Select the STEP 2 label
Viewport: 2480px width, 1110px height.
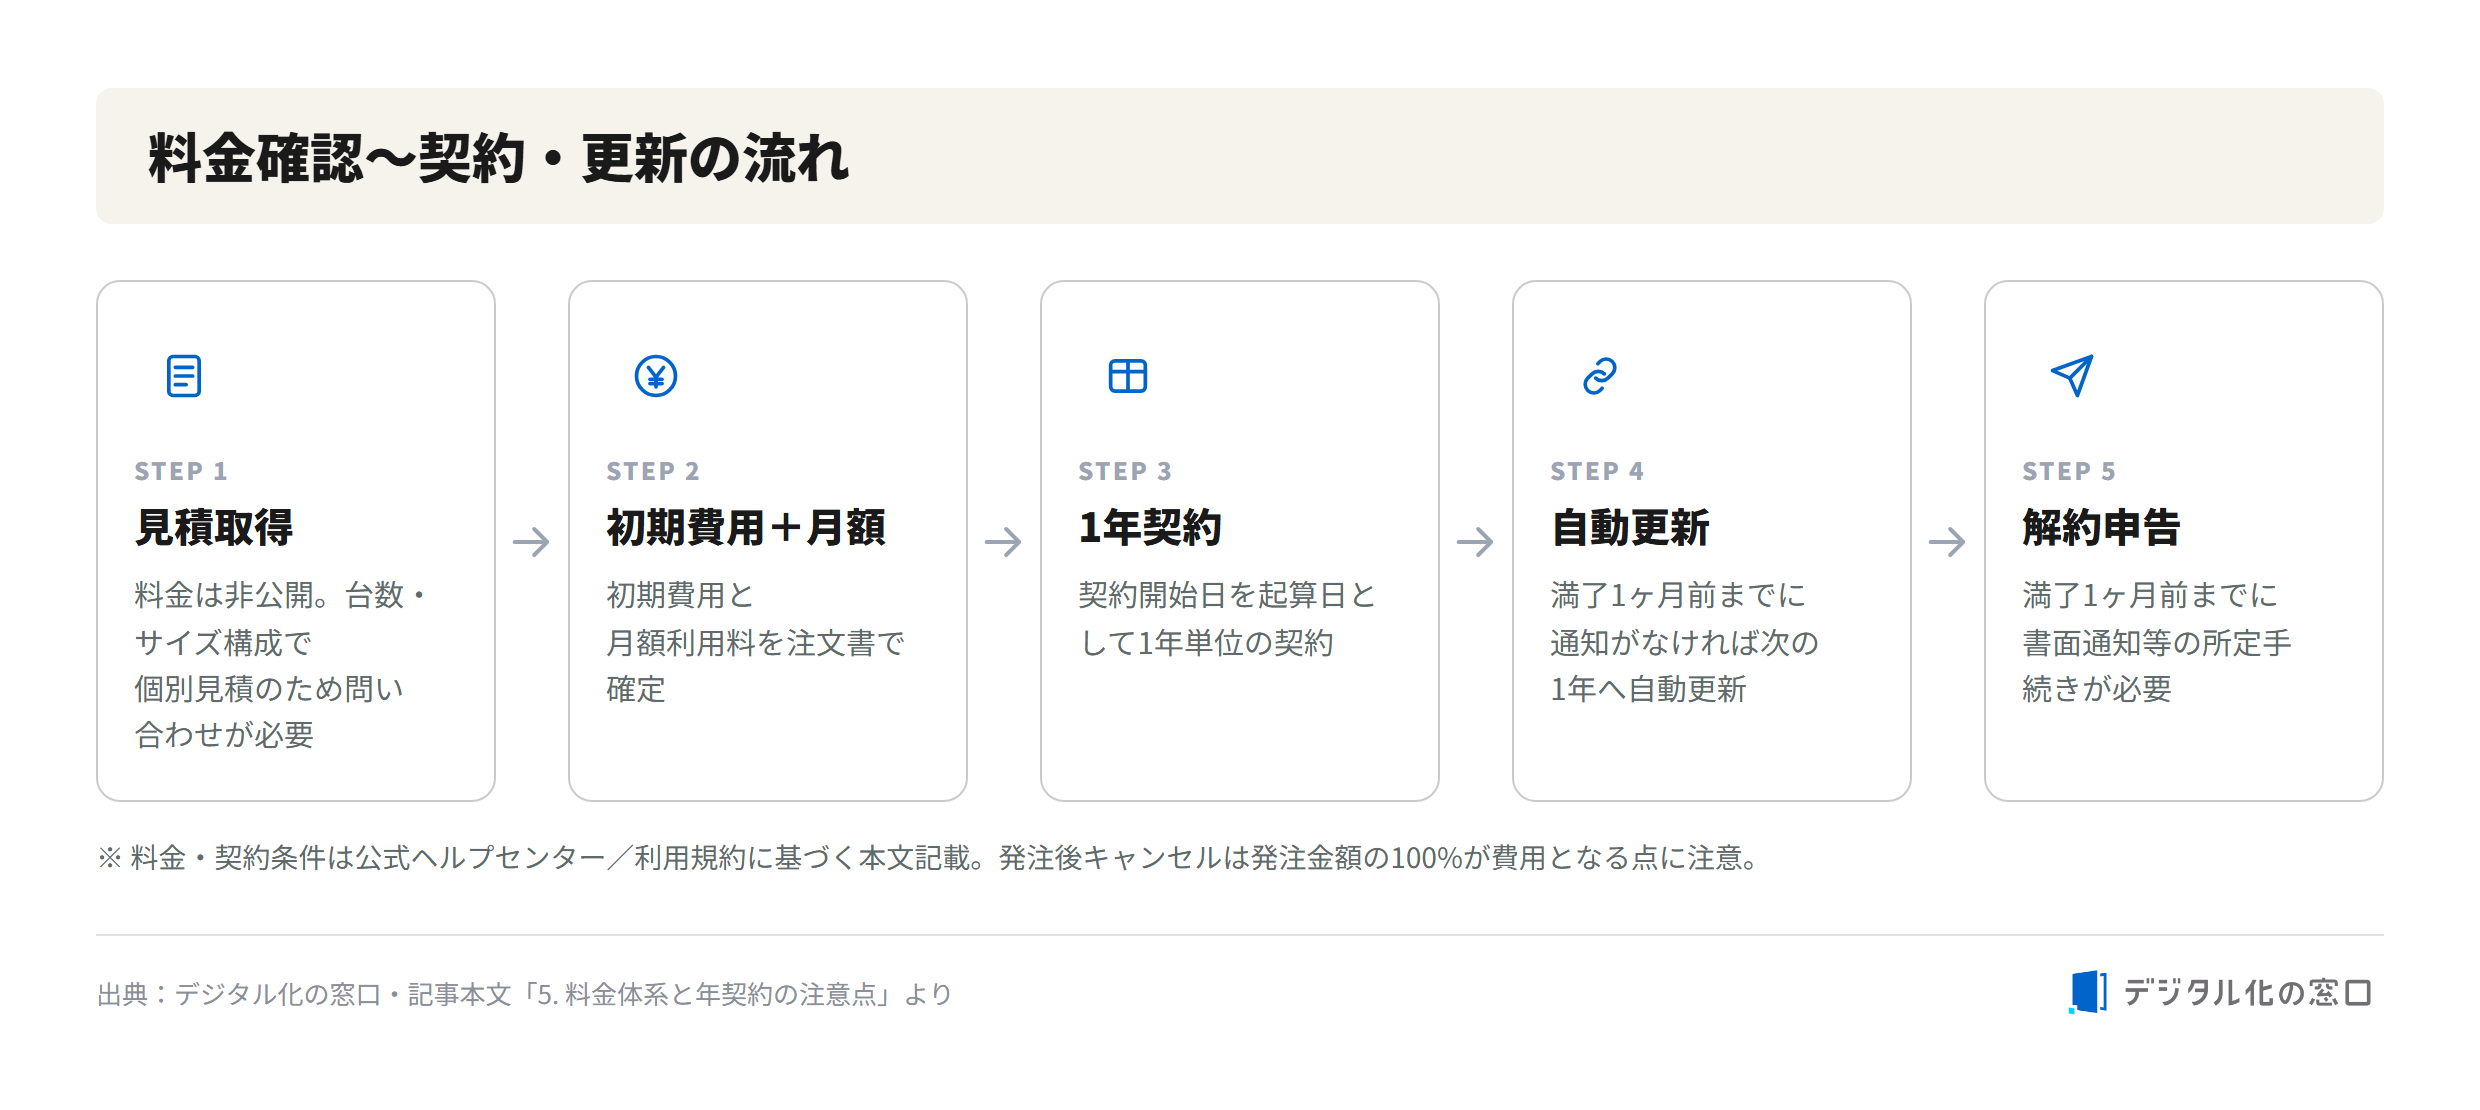pyautogui.click(x=653, y=471)
